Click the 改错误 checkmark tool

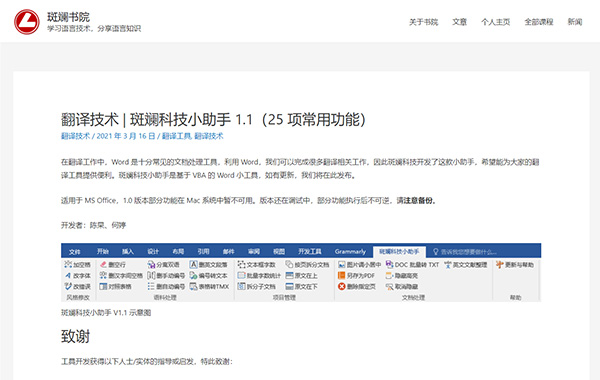tap(78, 286)
